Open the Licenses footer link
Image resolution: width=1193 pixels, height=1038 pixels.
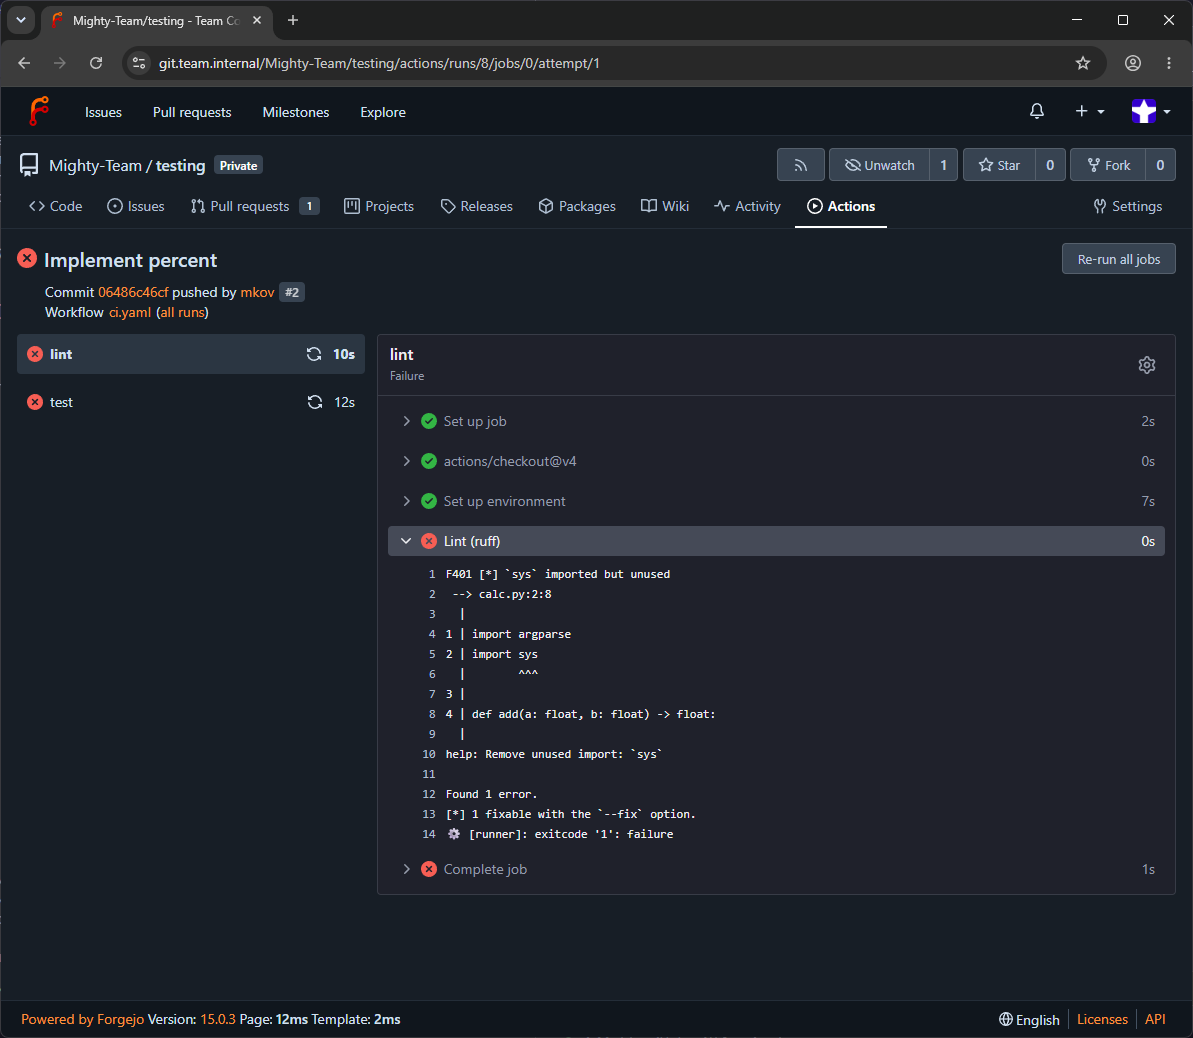1102,1019
